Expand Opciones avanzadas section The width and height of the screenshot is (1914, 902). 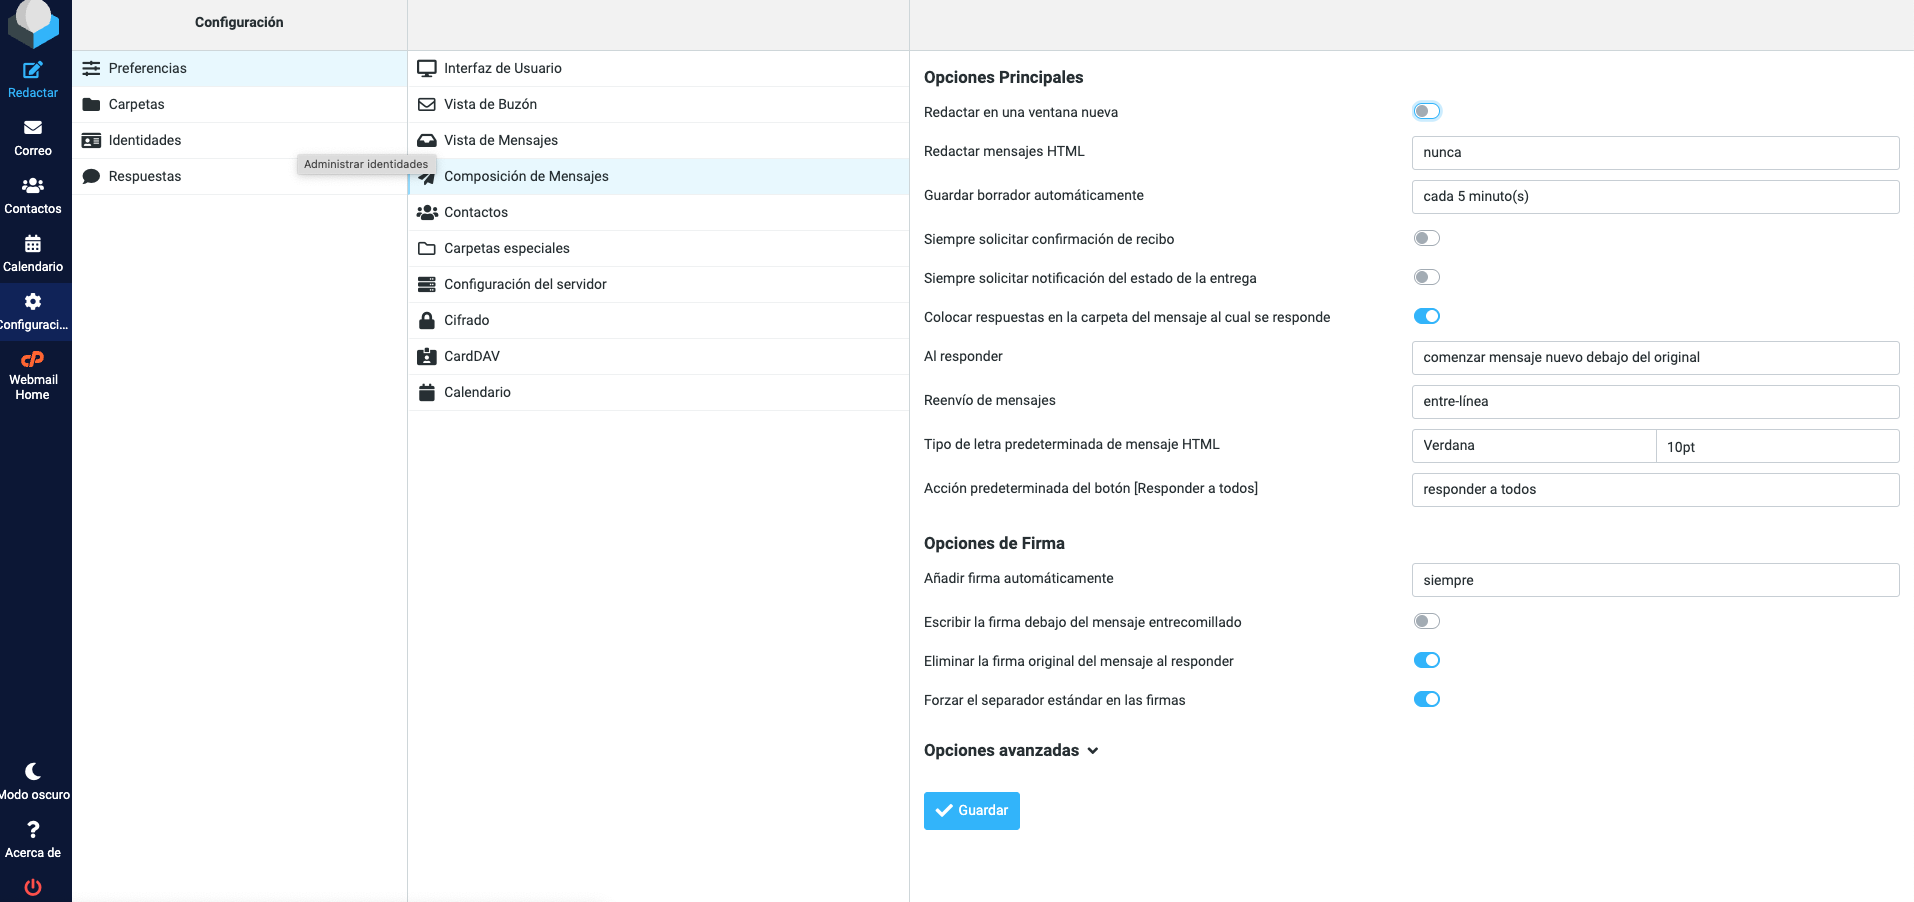1011,751
